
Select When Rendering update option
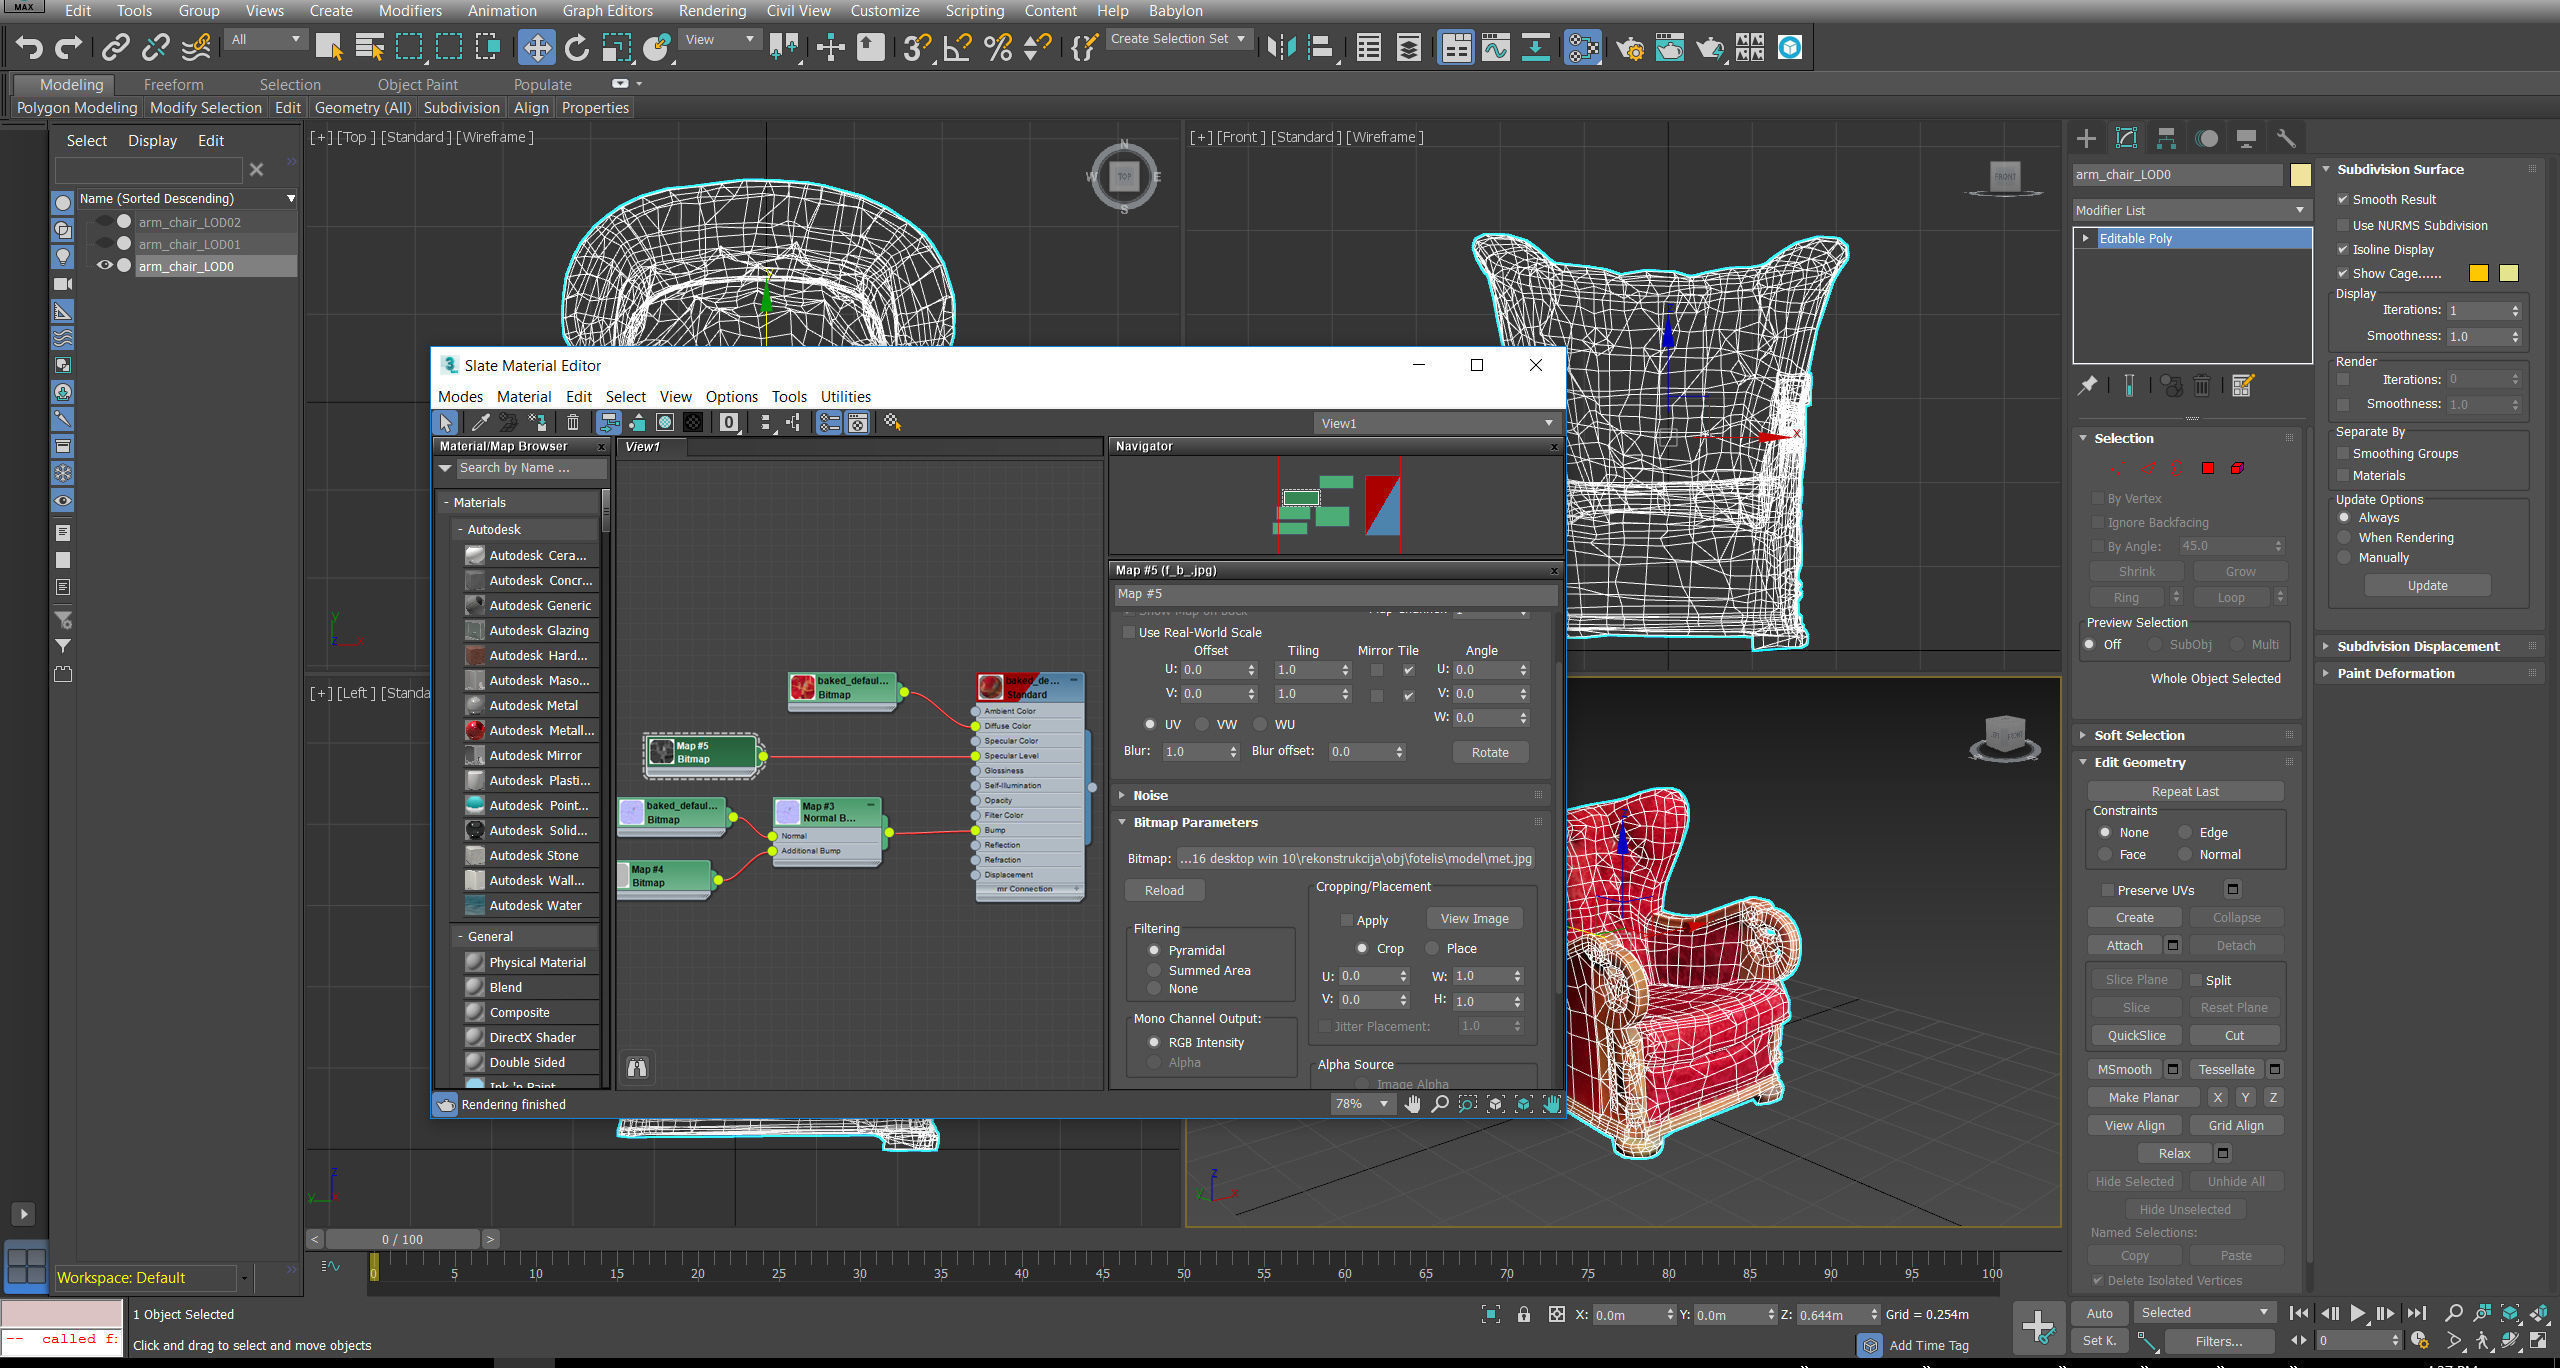coord(2344,537)
